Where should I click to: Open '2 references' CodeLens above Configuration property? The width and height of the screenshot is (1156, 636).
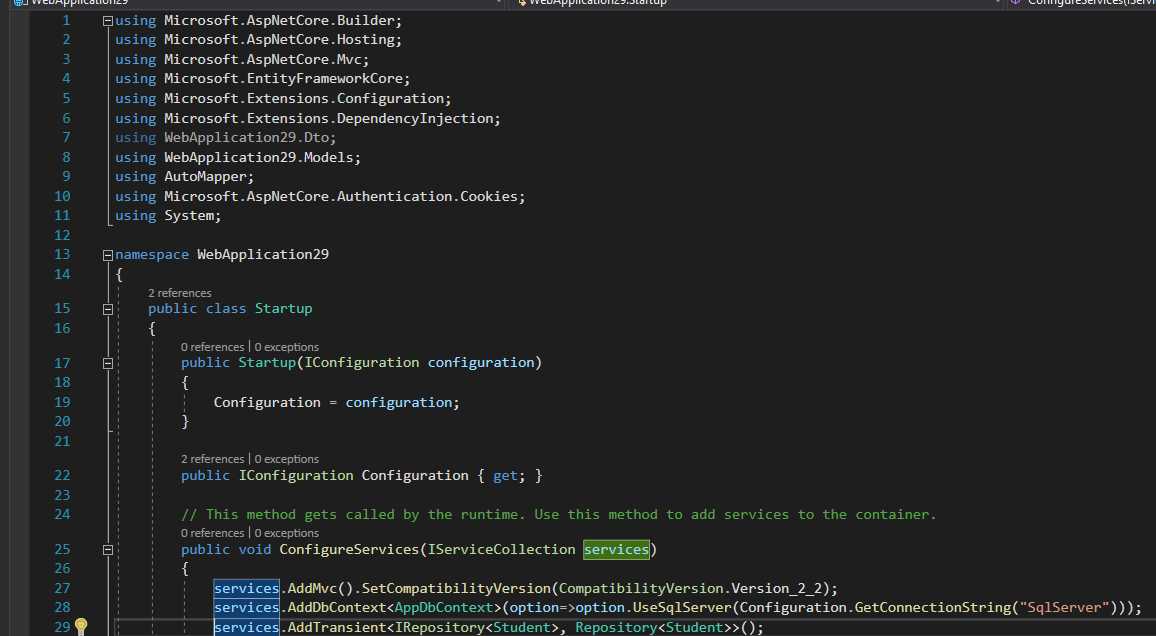point(212,458)
